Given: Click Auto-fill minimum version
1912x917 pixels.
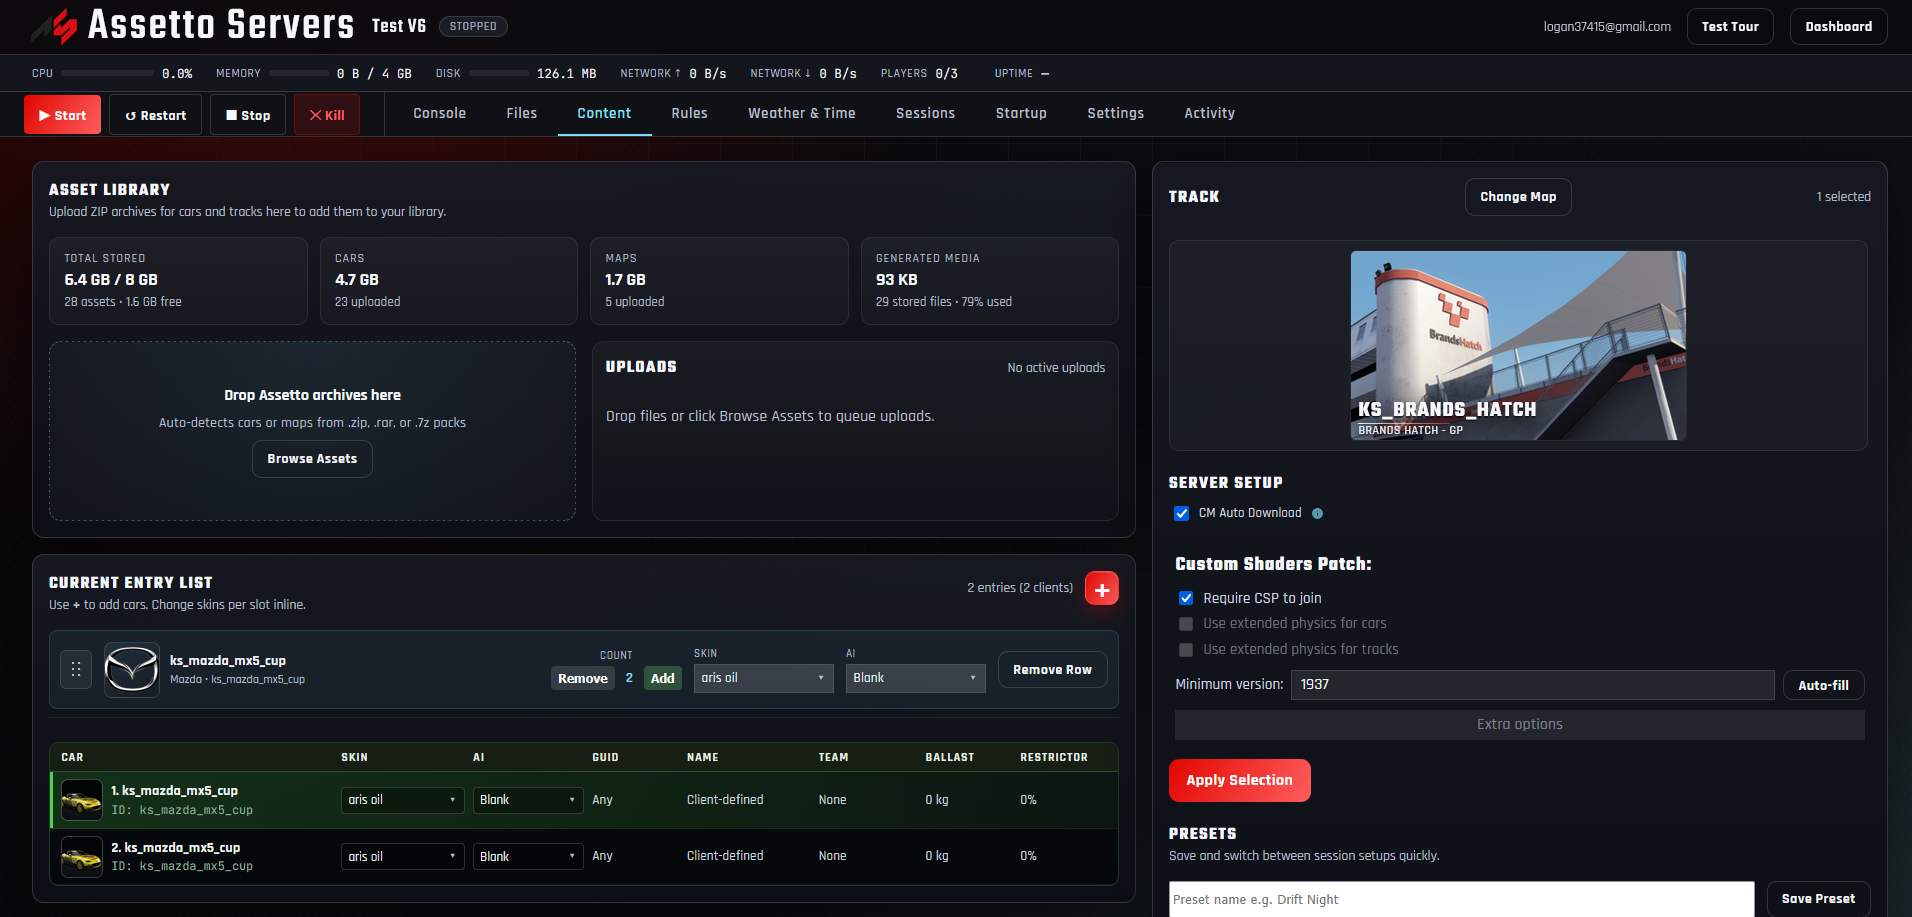Looking at the screenshot, I should pyautogui.click(x=1823, y=685).
